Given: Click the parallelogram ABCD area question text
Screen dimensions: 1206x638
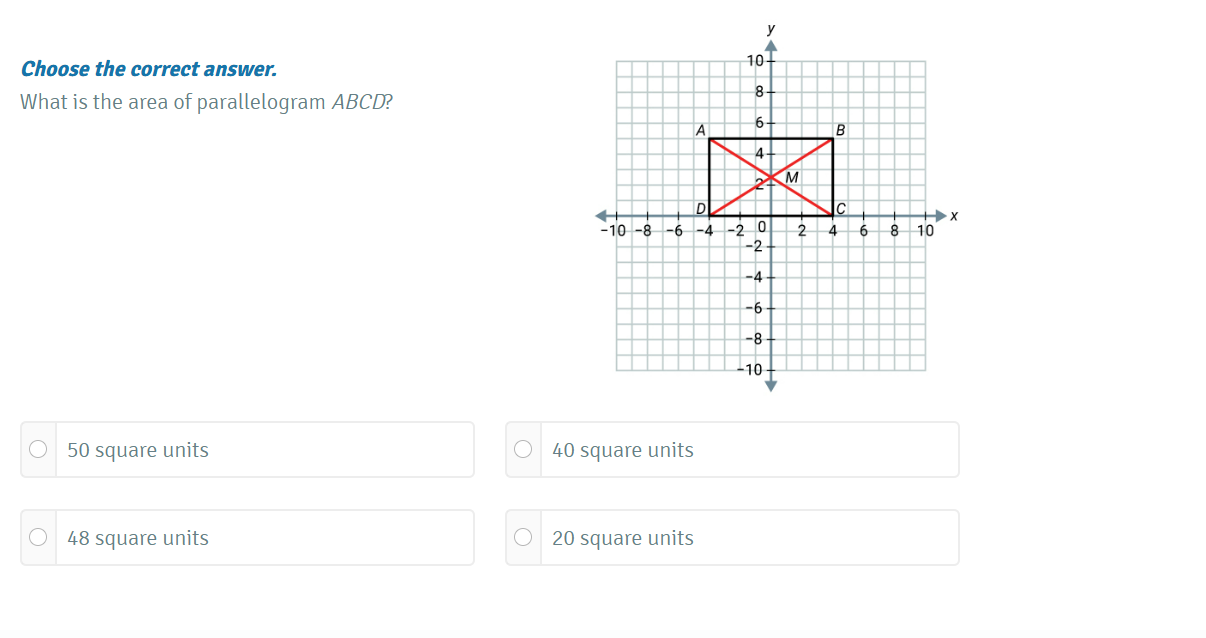Looking at the screenshot, I should [x=207, y=102].
